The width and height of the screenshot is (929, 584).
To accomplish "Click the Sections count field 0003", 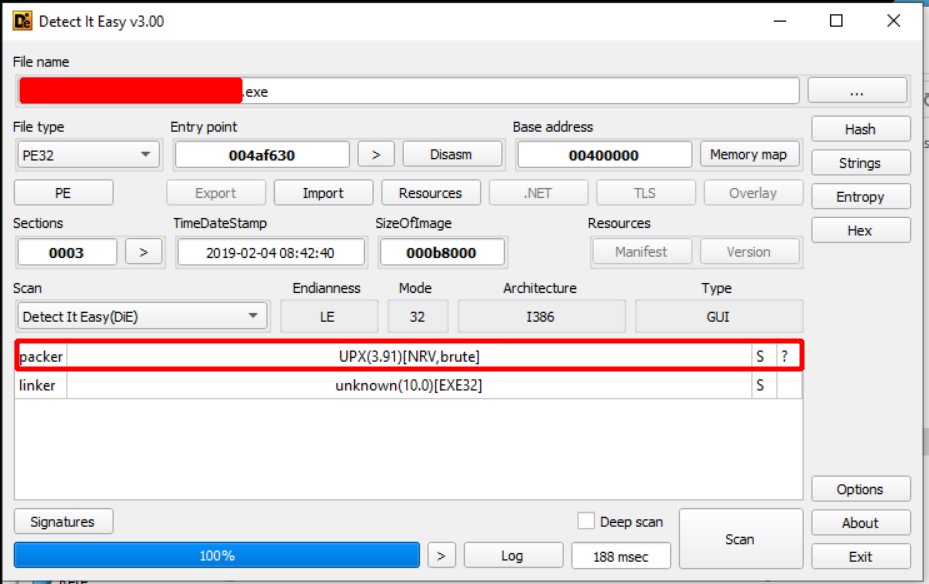I will pyautogui.click(x=66, y=253).
